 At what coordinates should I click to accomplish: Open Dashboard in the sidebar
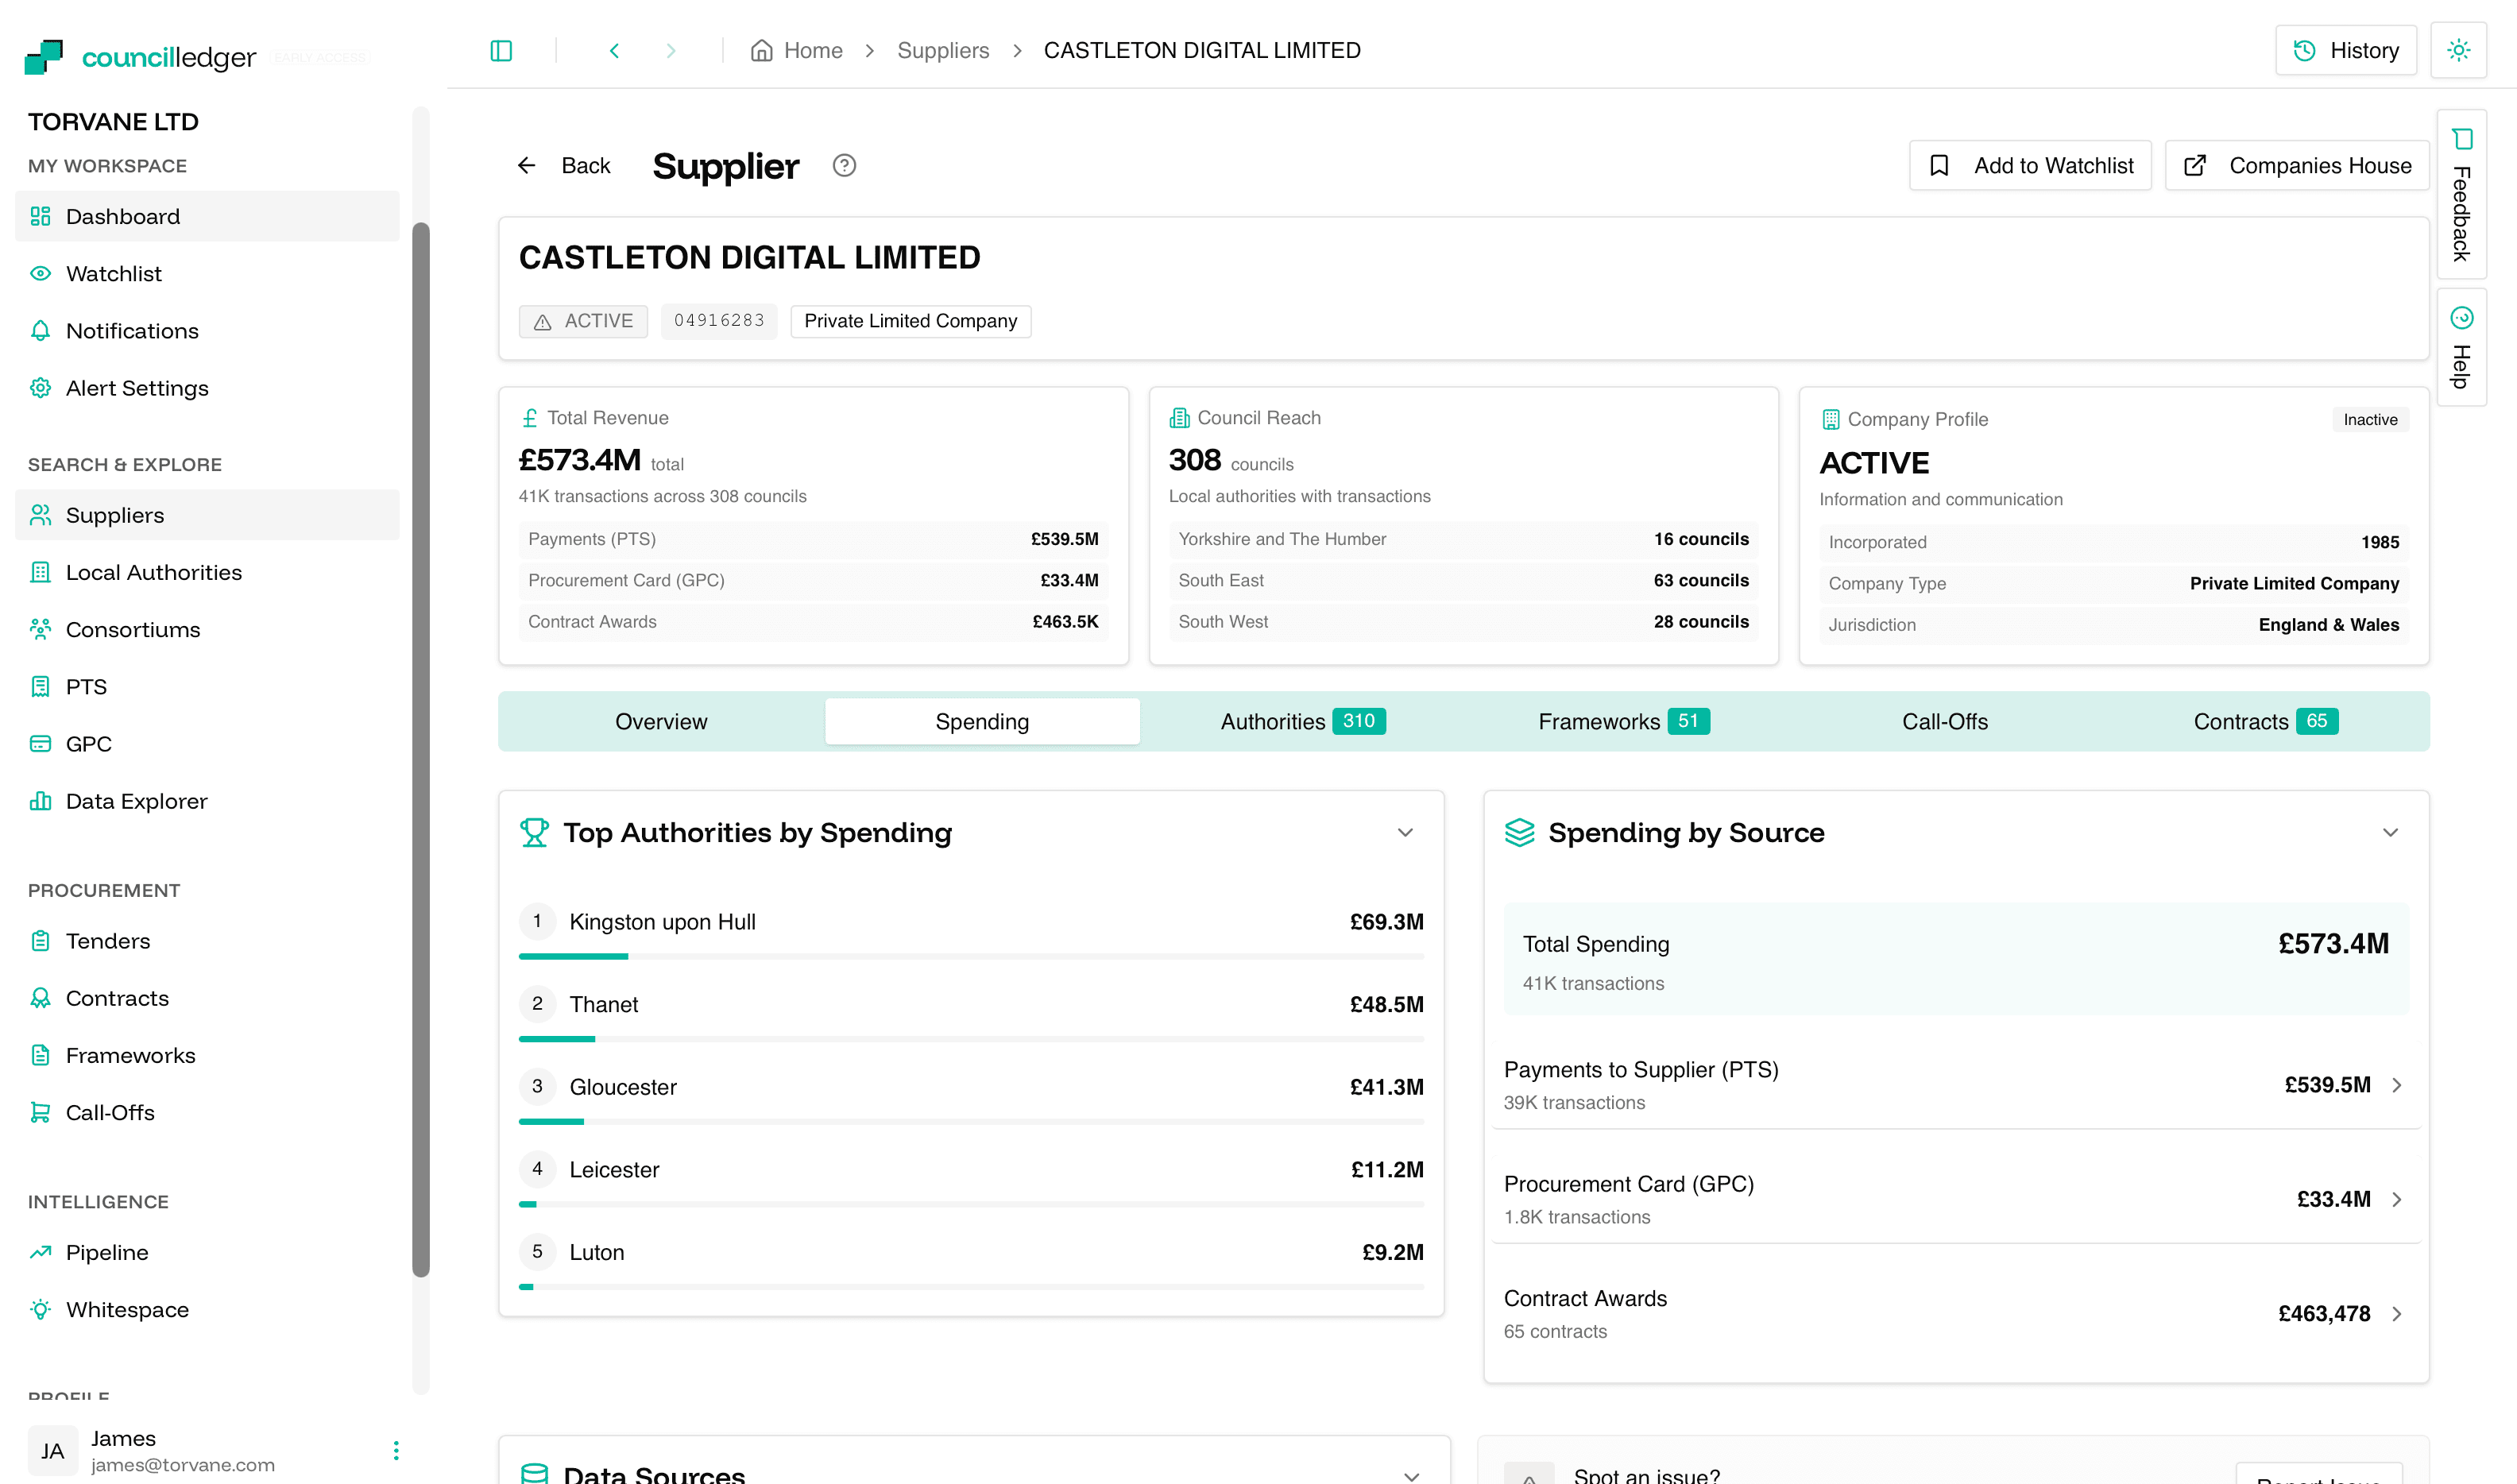point(207,216)
